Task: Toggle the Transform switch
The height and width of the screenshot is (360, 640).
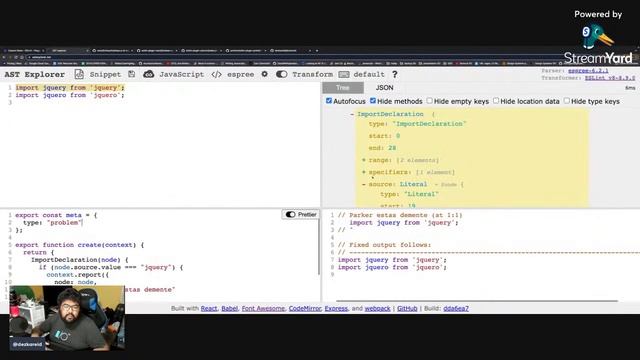Action: 282,74
